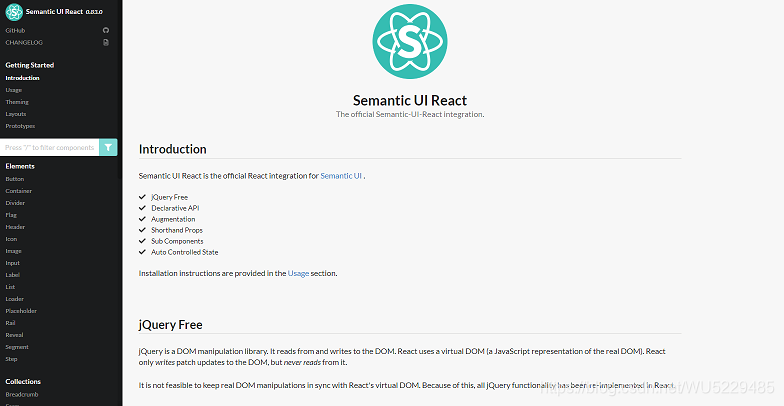The height and width of the screenshot is (406, 784).
Task: Click the Semantic UI React sidebar logo
Action: (14, 12)
